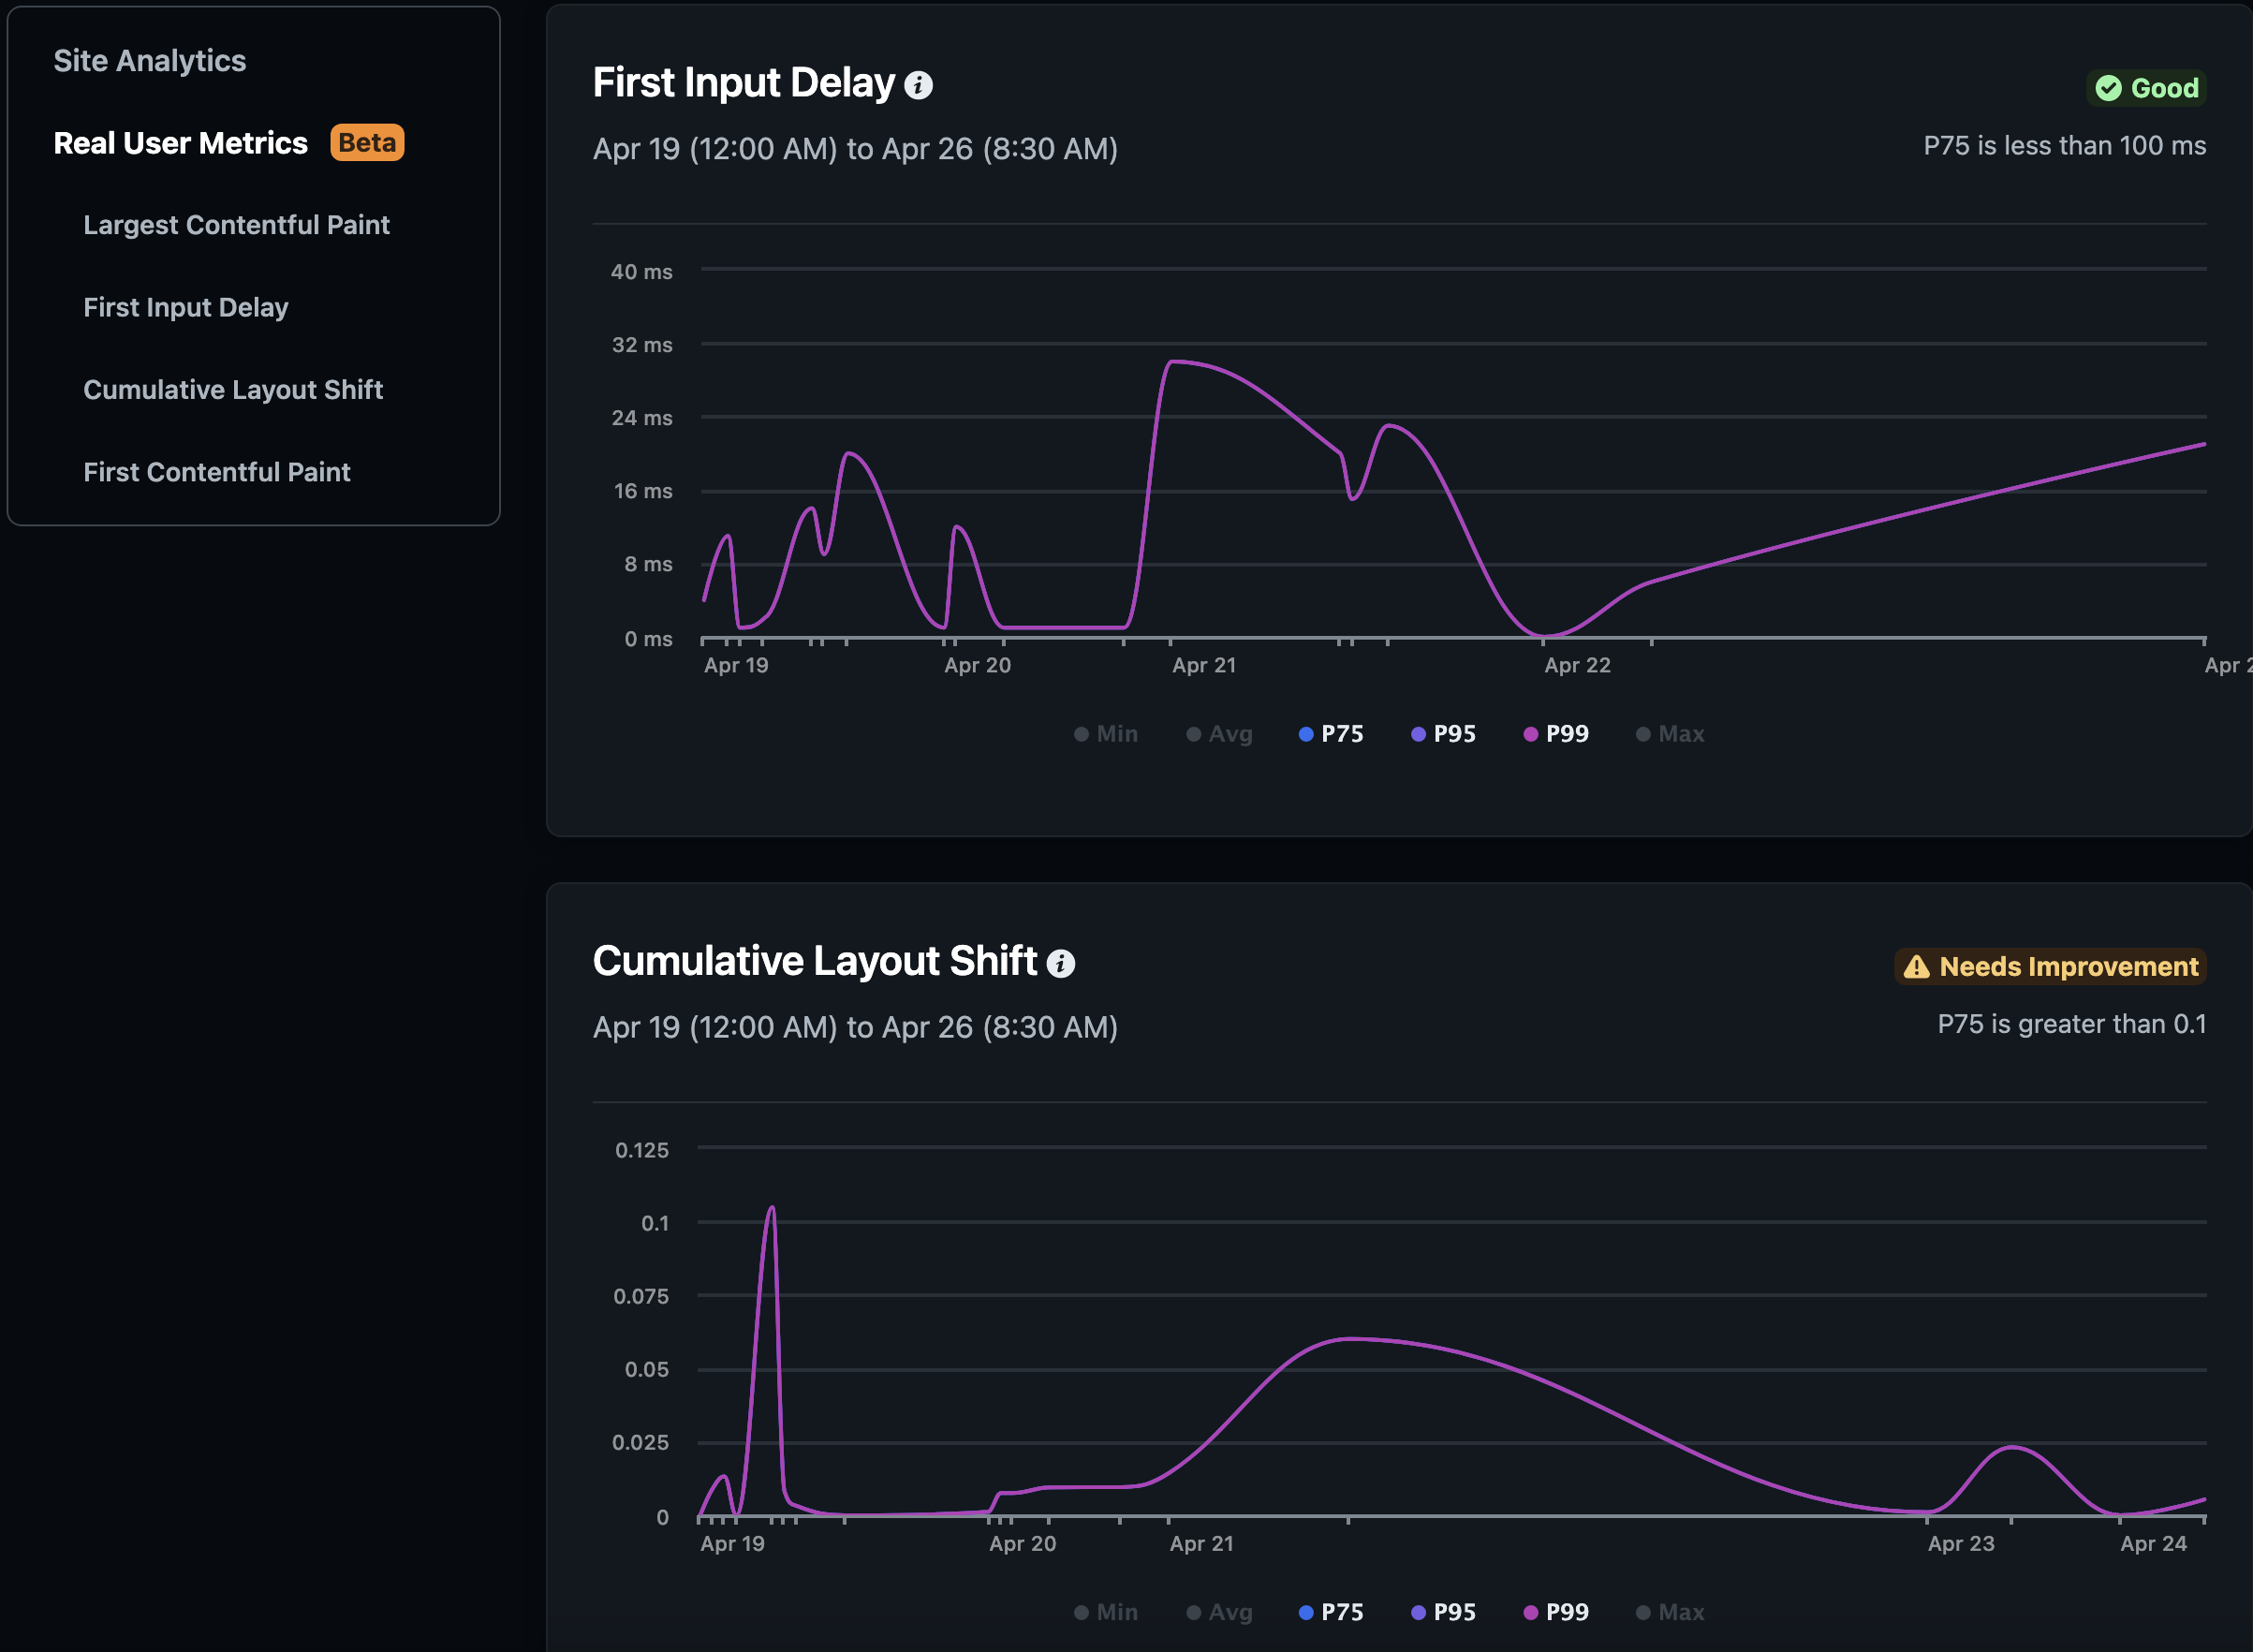Click the Needs Improvement warning triangle icon
This screenshot has height=1652, width=2253.
coord(1916,967)
